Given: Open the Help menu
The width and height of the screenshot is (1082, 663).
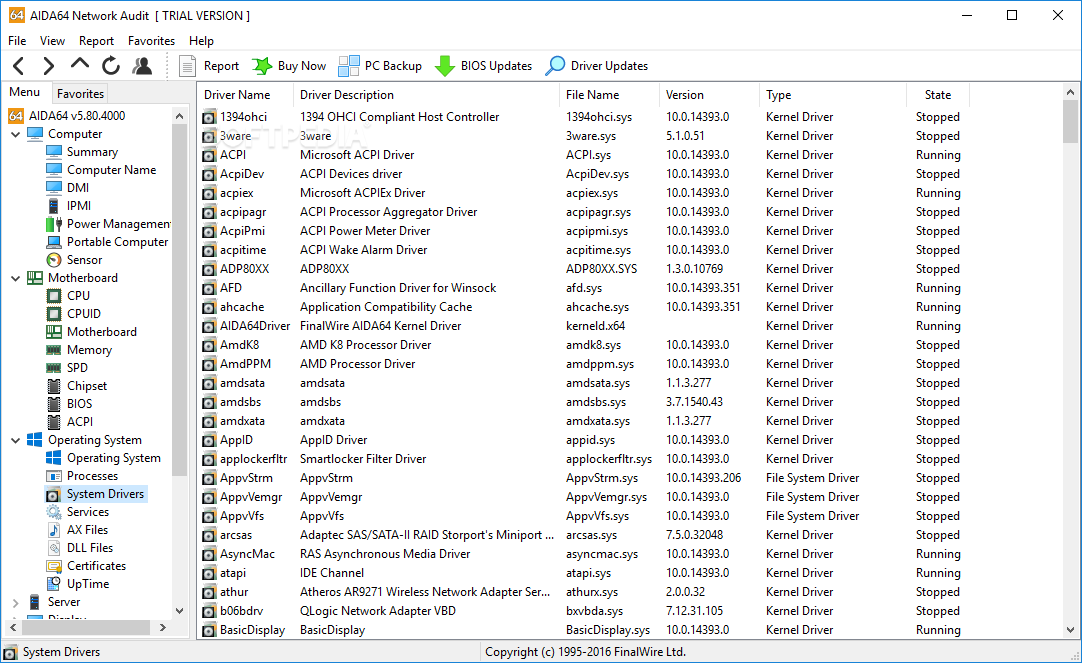Looking at the screenshot, I should 201,41.
